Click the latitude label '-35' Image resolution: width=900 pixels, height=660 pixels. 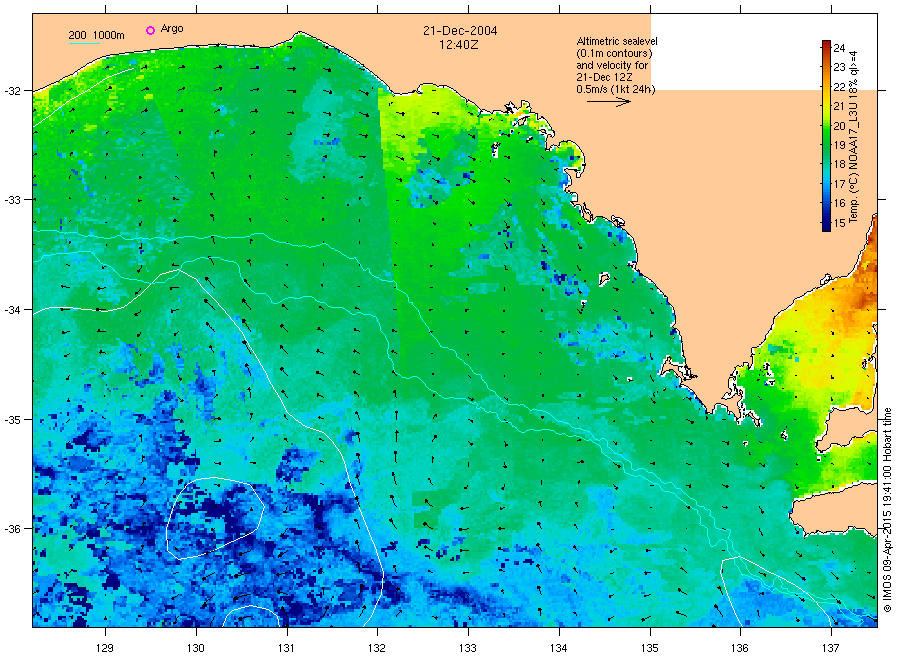point(13,420)
